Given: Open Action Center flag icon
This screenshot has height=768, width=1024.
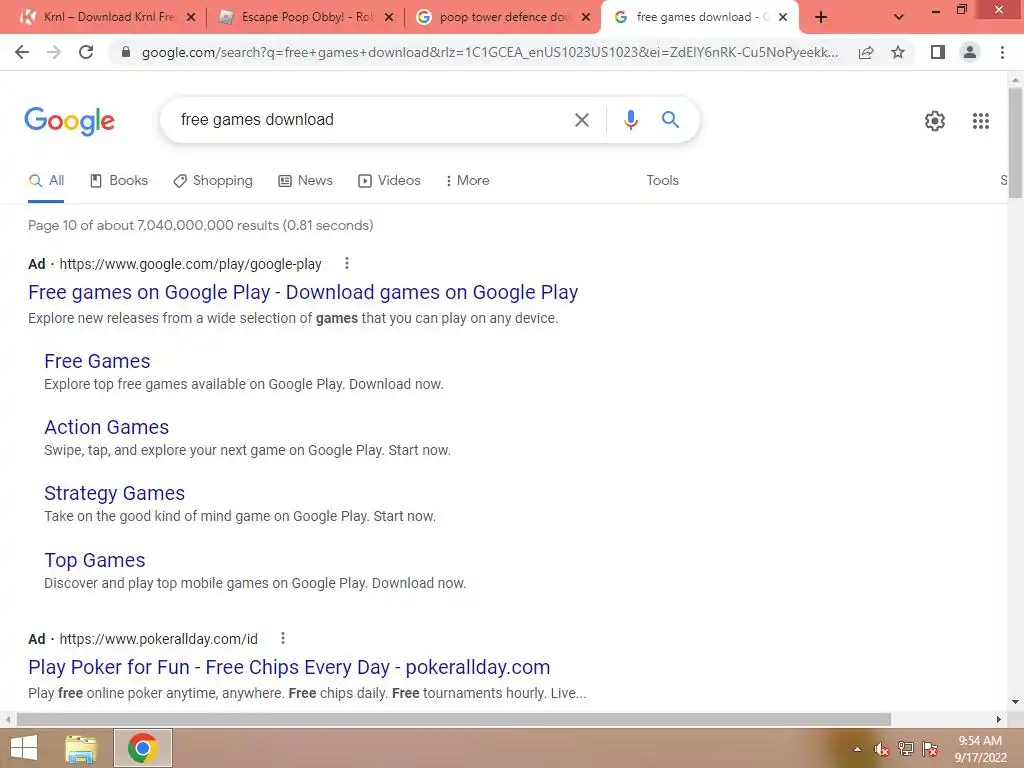Looking at the screenshot, I should pyautogui.click(x=930, y=749).
